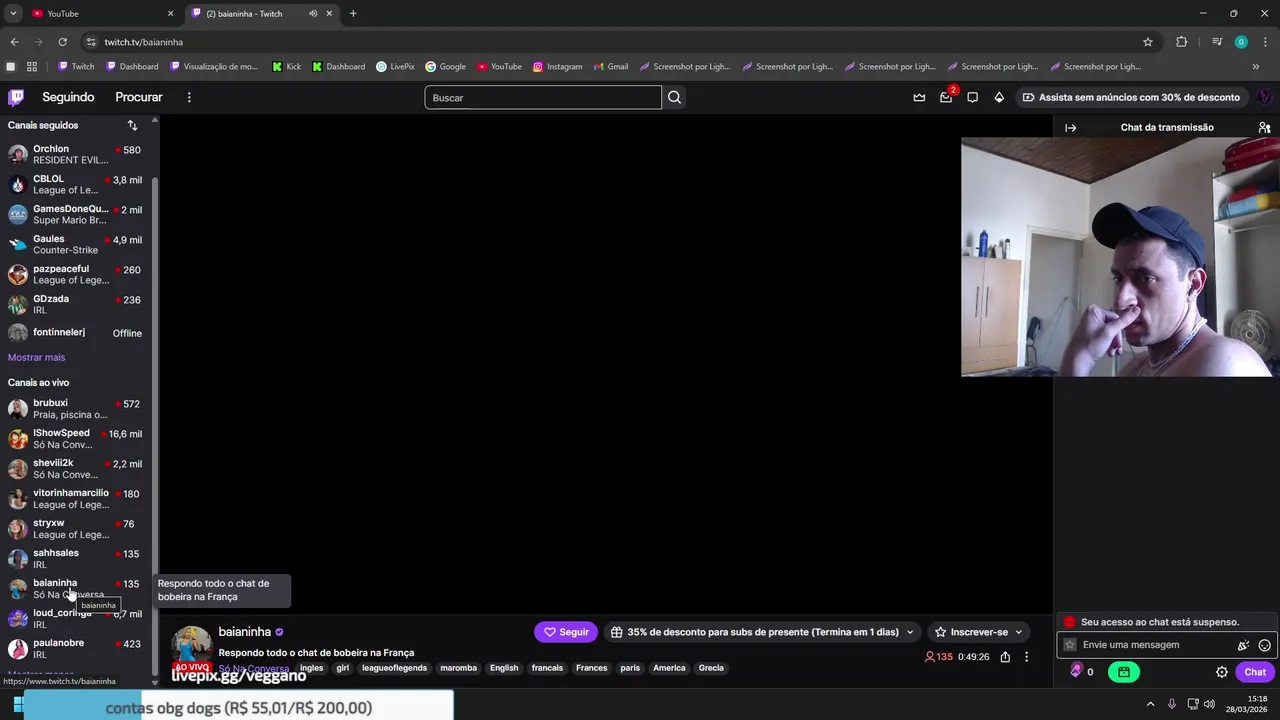Click the browser address bar URL

(144, 42)
